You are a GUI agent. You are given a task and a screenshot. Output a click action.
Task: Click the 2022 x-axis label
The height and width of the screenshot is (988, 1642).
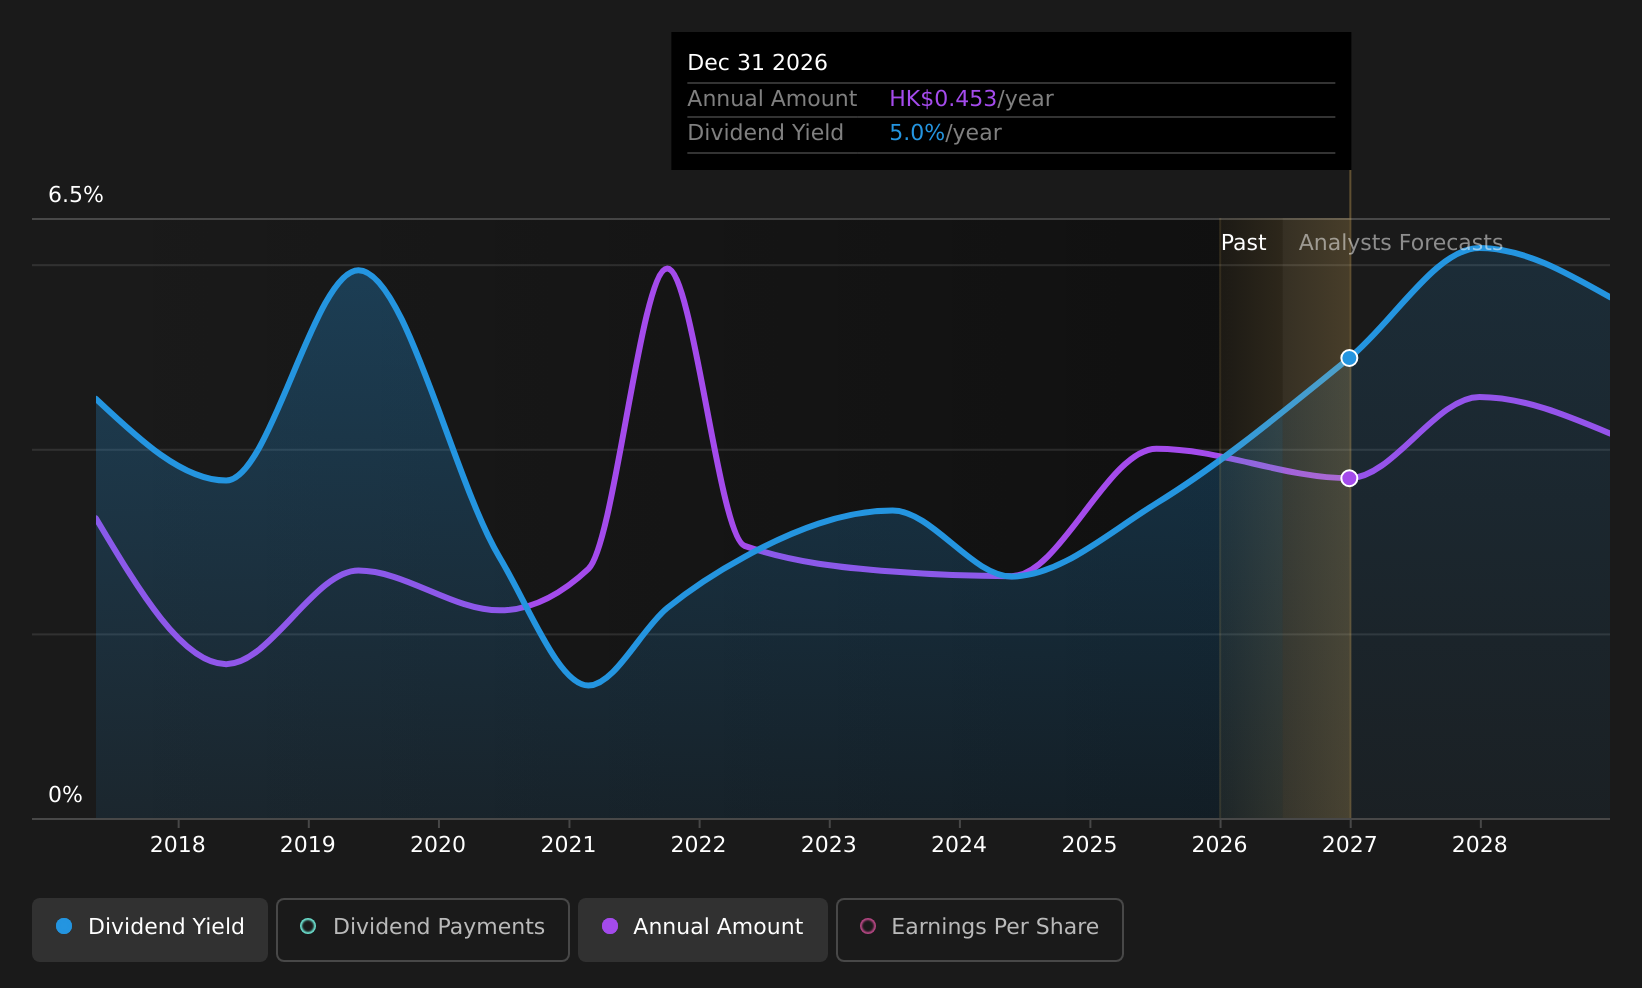pos(698,845)
